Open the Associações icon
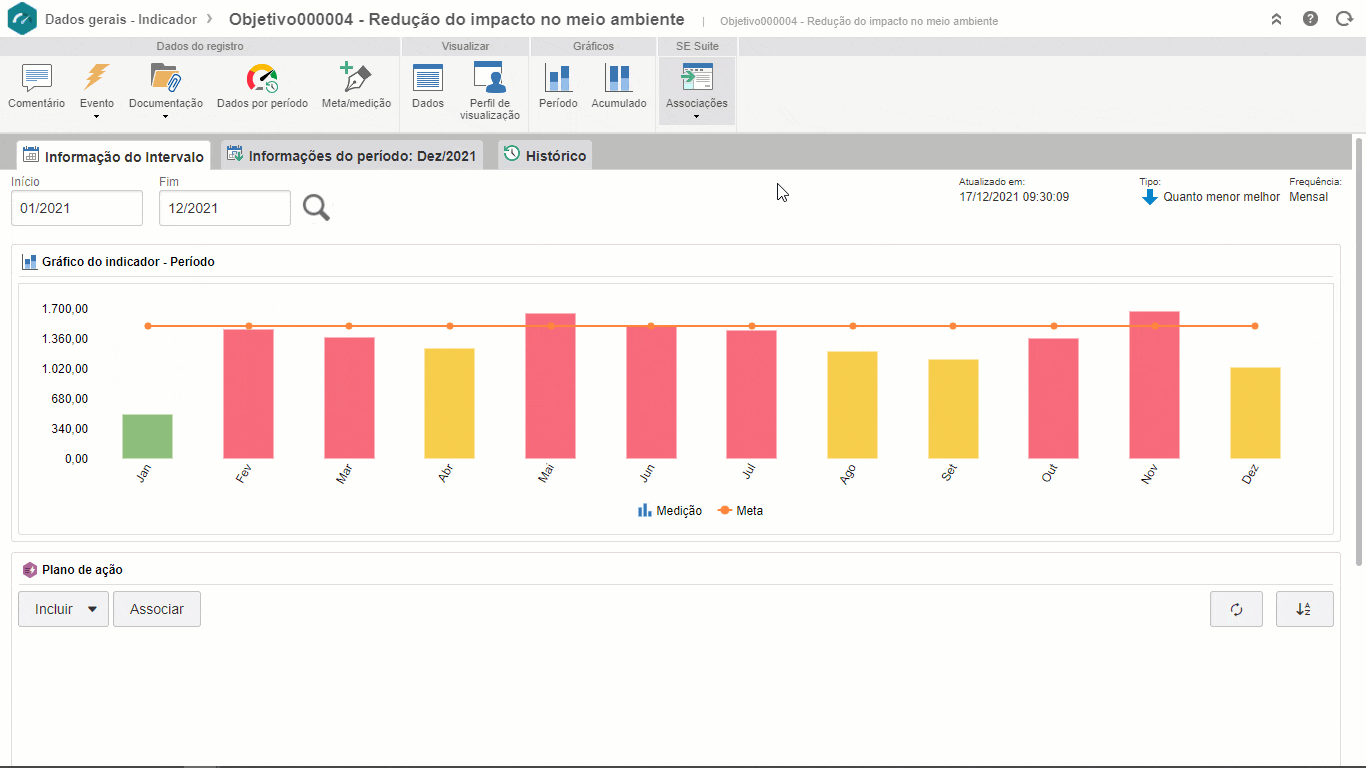Screen dimensions: 1366x768 pyautogui.click(x=697, y=78)
